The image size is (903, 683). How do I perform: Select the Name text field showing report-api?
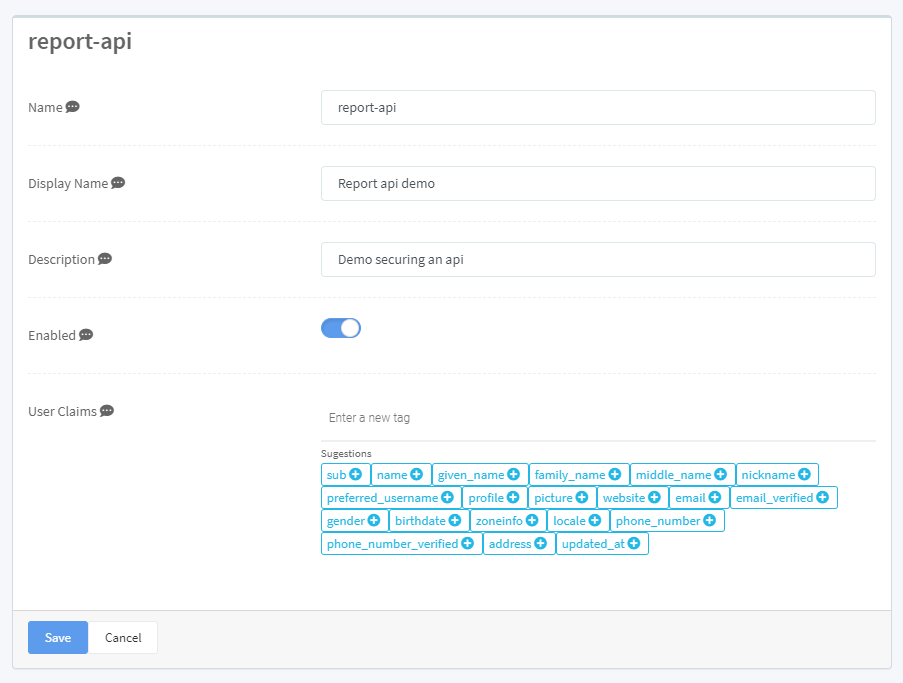597,107
